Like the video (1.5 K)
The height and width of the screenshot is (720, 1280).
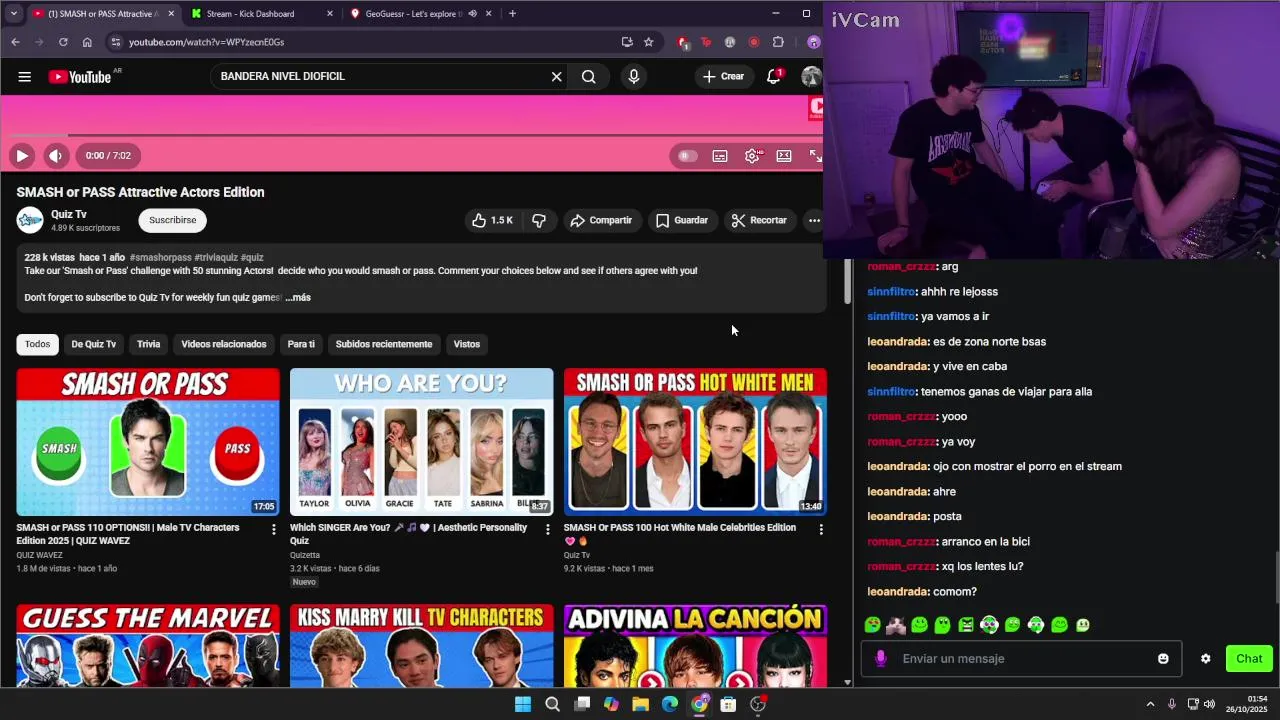pyautogui.click(x=492, y=220)
